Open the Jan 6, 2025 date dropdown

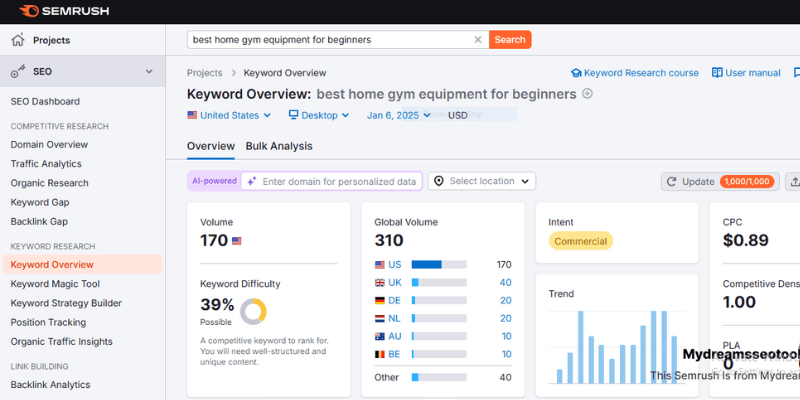[399, 115]
